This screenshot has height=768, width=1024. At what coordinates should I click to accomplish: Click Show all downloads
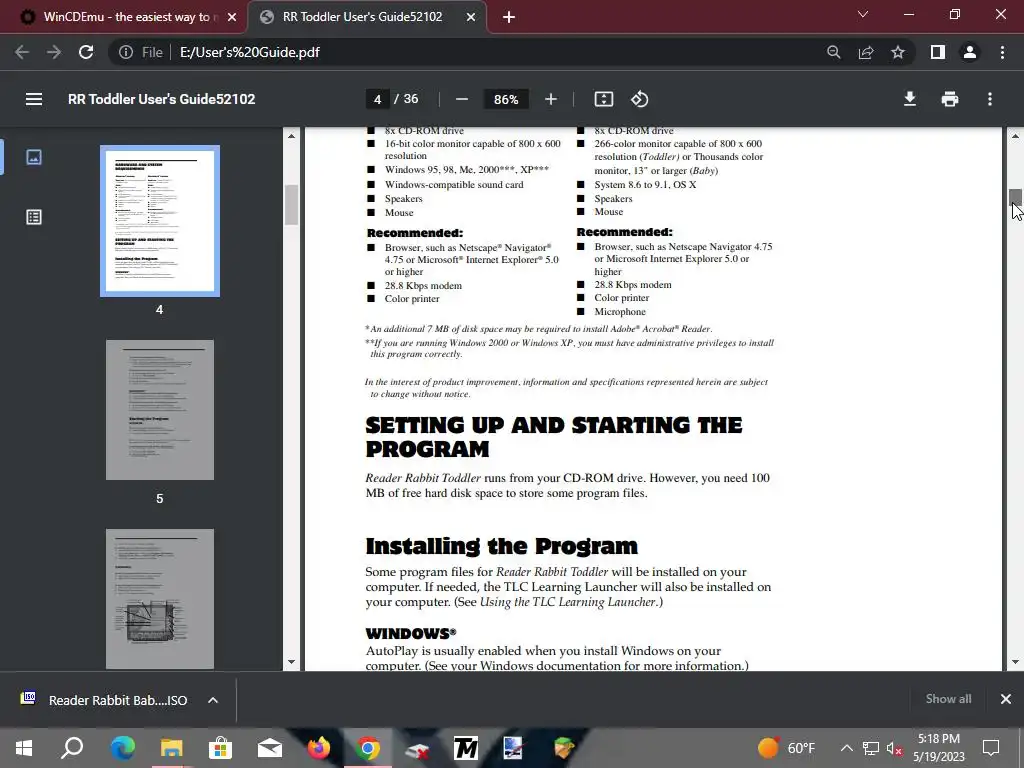point(948,699)
